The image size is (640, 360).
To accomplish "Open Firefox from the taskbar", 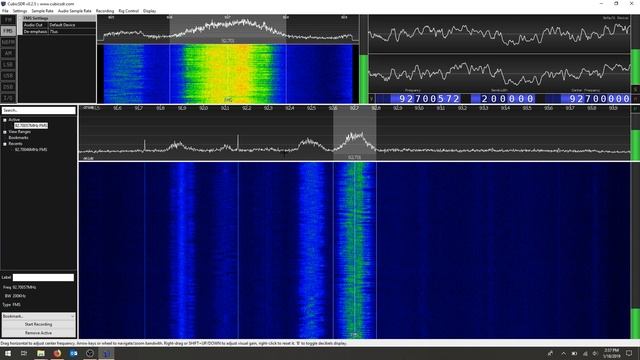I will coord(57,353).
